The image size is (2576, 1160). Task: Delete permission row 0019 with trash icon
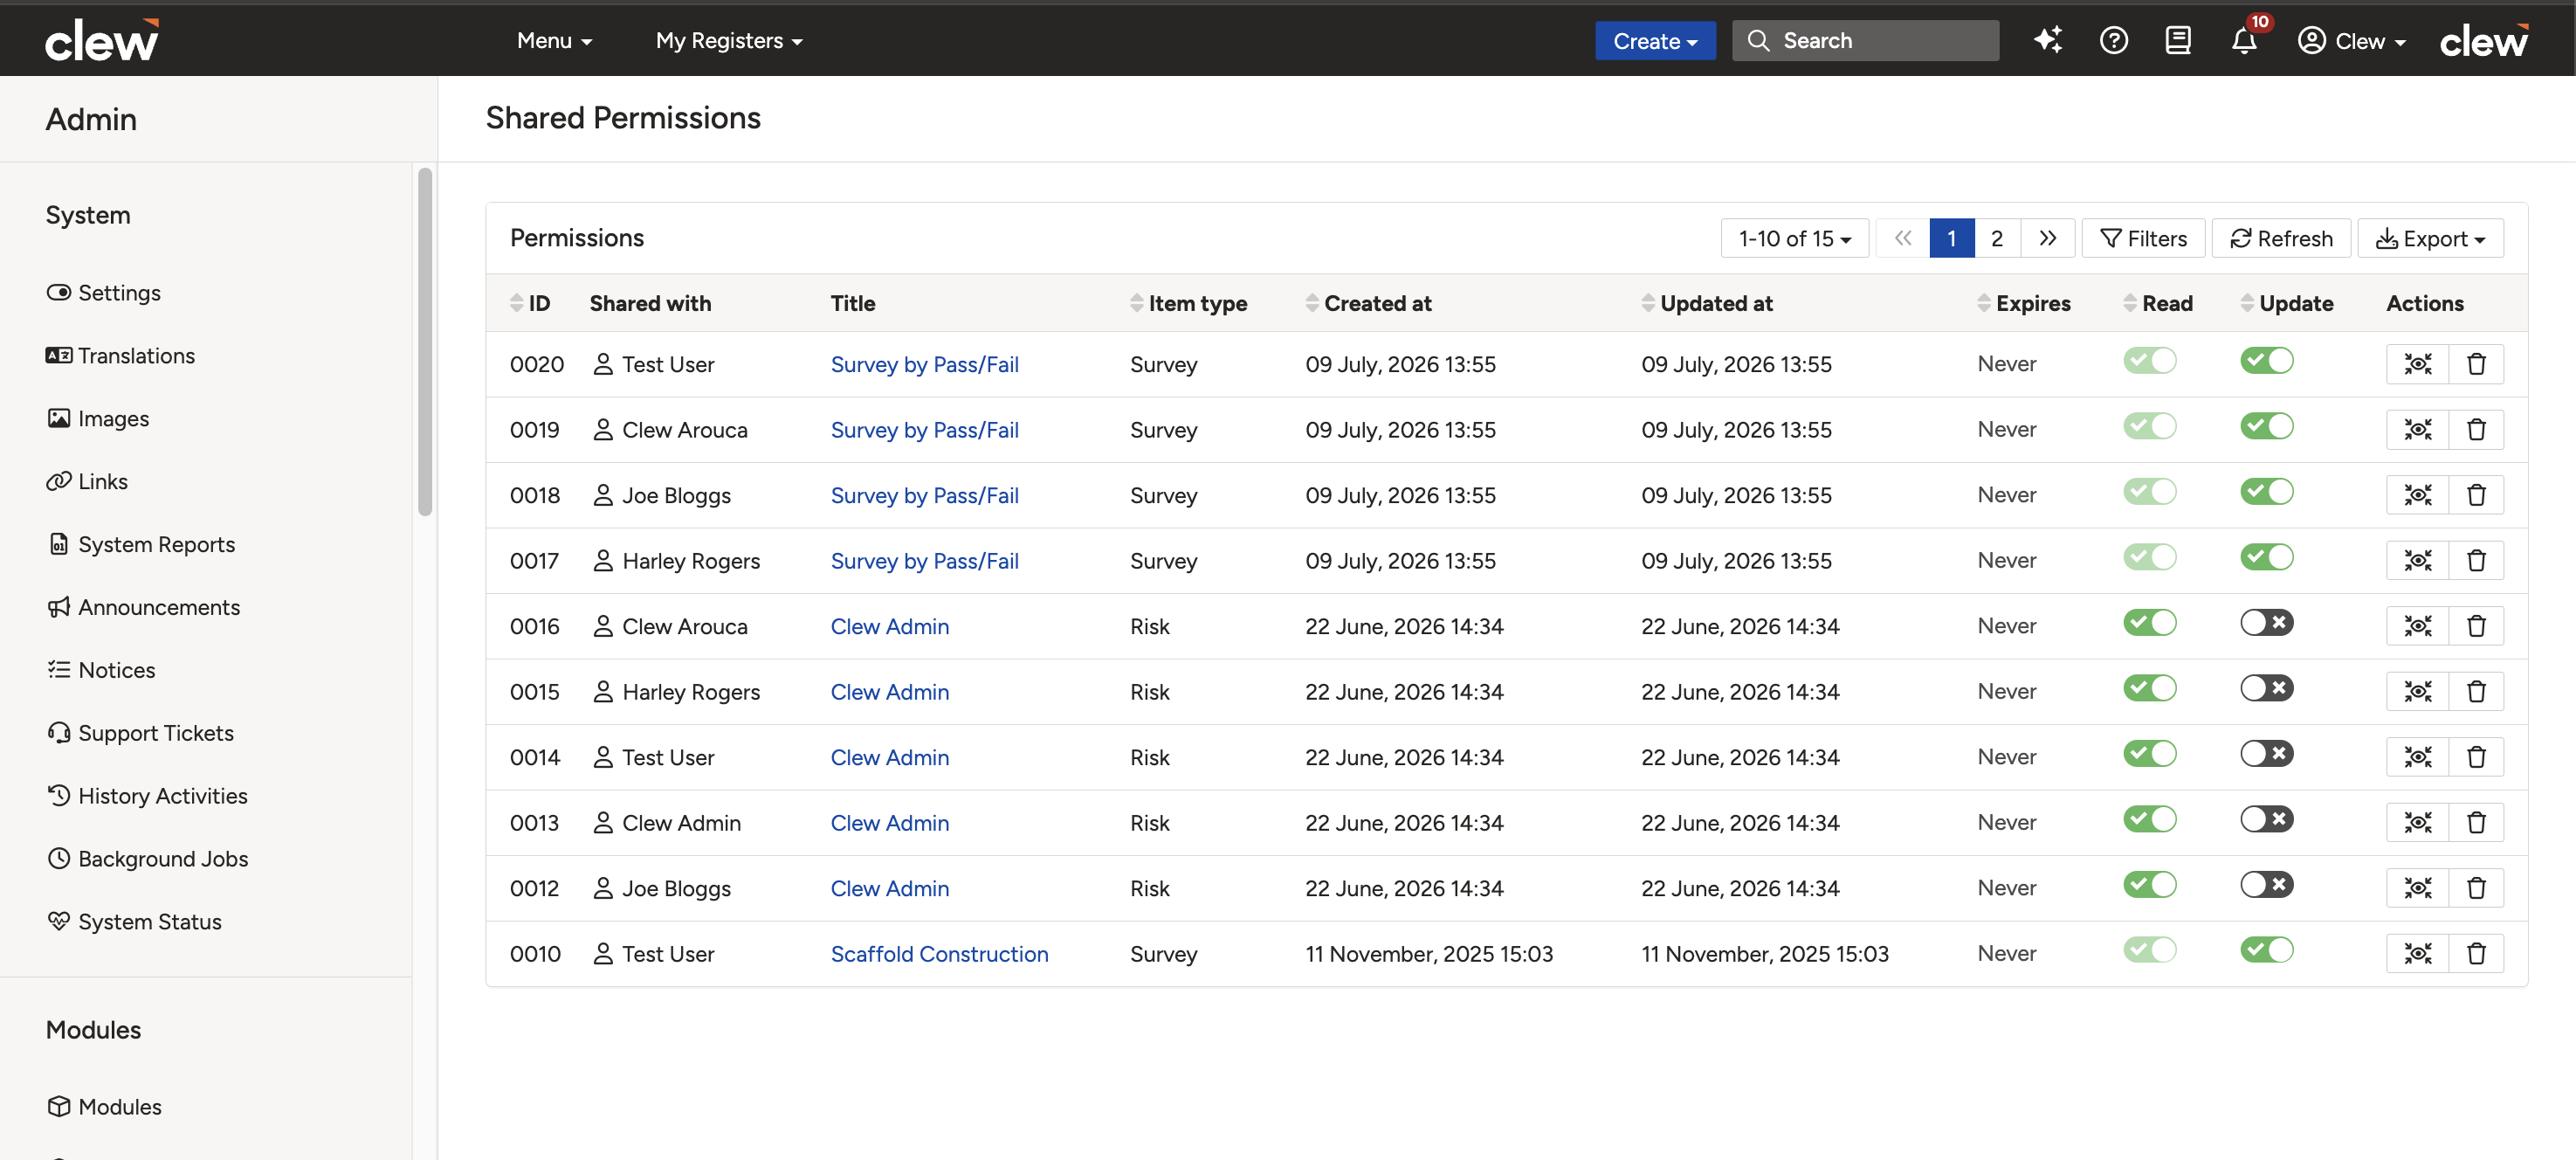(2476, 430)
